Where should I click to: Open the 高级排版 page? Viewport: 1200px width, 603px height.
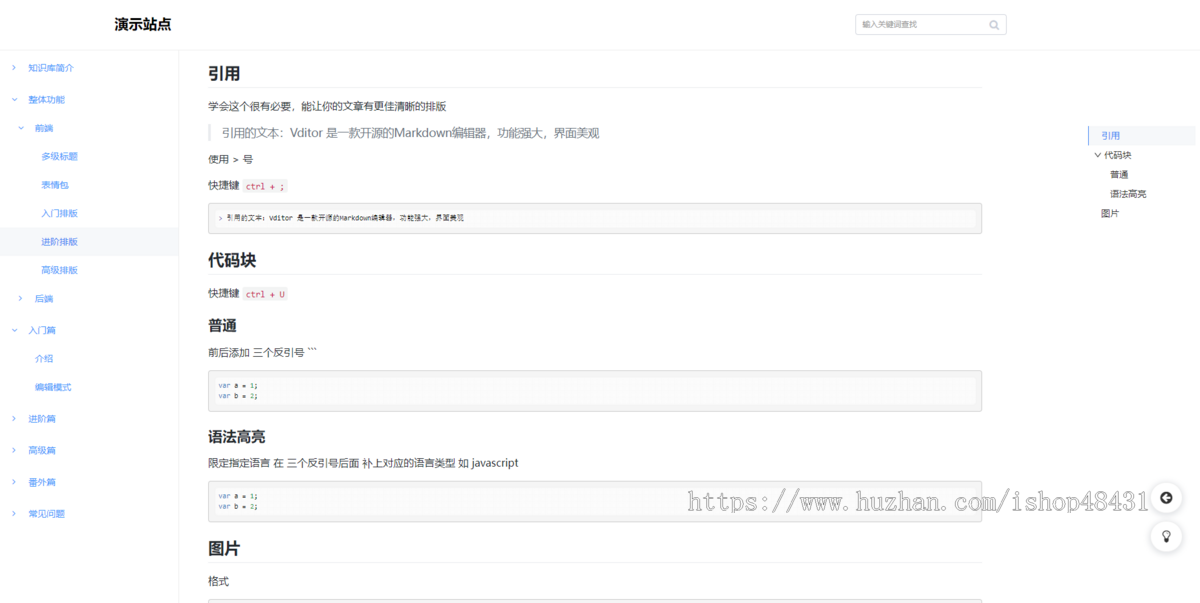[x=59, y=270]
